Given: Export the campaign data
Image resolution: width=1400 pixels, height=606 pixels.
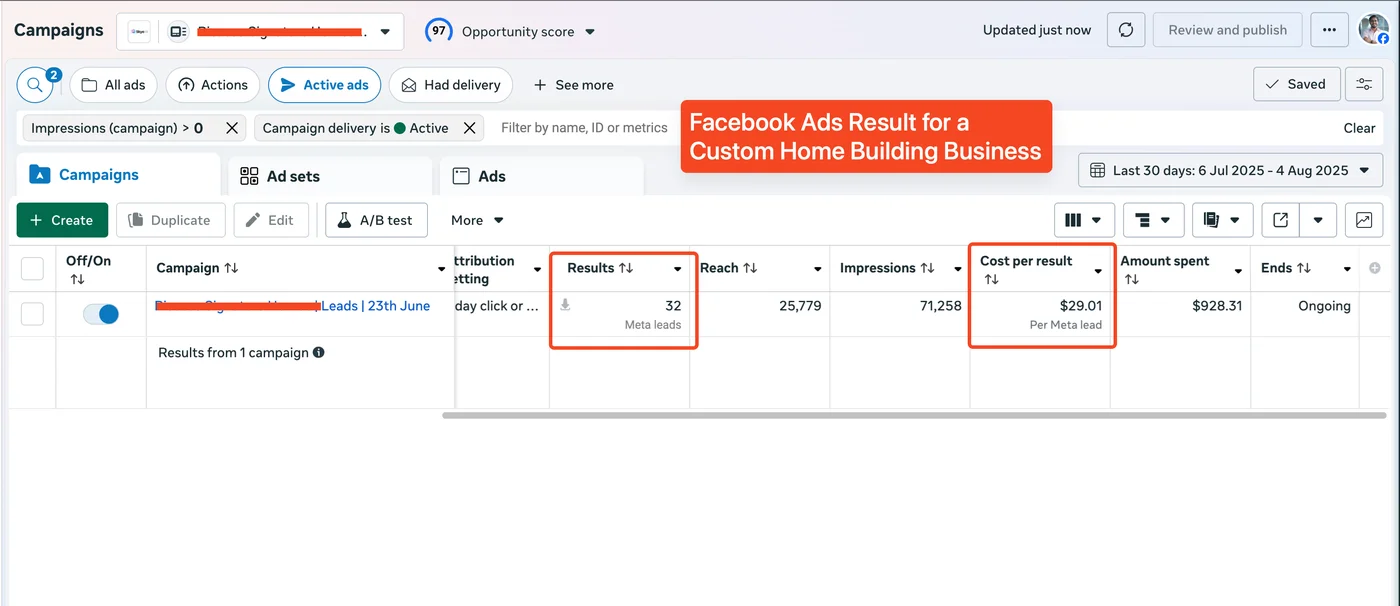Looking at the screenshot, I should coord(1280,220).
